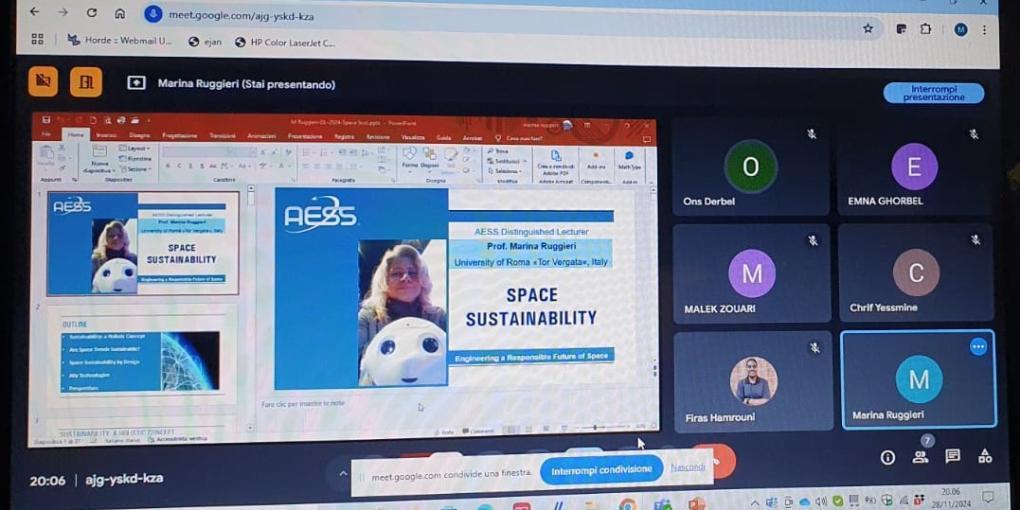
Task: Click the Nascondi link in sharing bar
Action: click(x=688, y=467)
